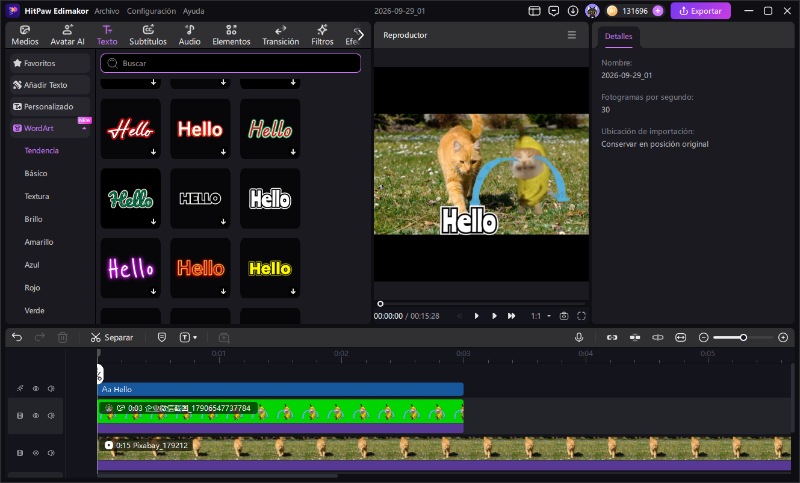The image size is (800, 483).
Task: Hide the Hello text track
Action: click(36, 389)
